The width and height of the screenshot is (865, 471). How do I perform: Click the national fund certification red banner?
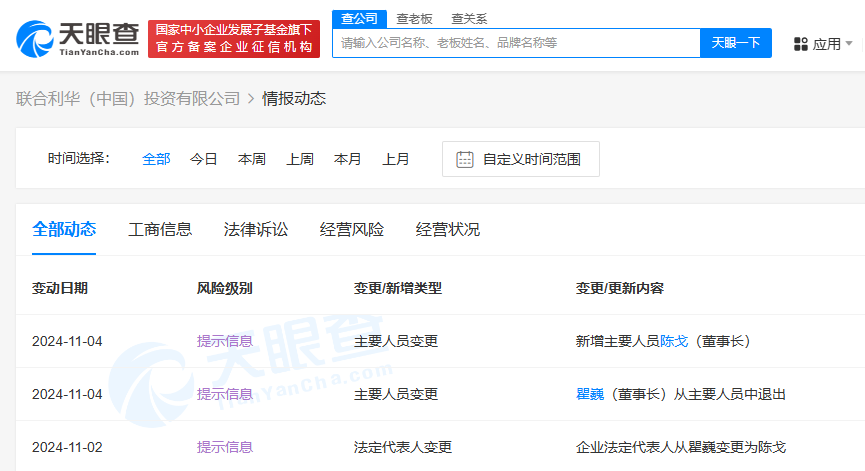[234, 39]
